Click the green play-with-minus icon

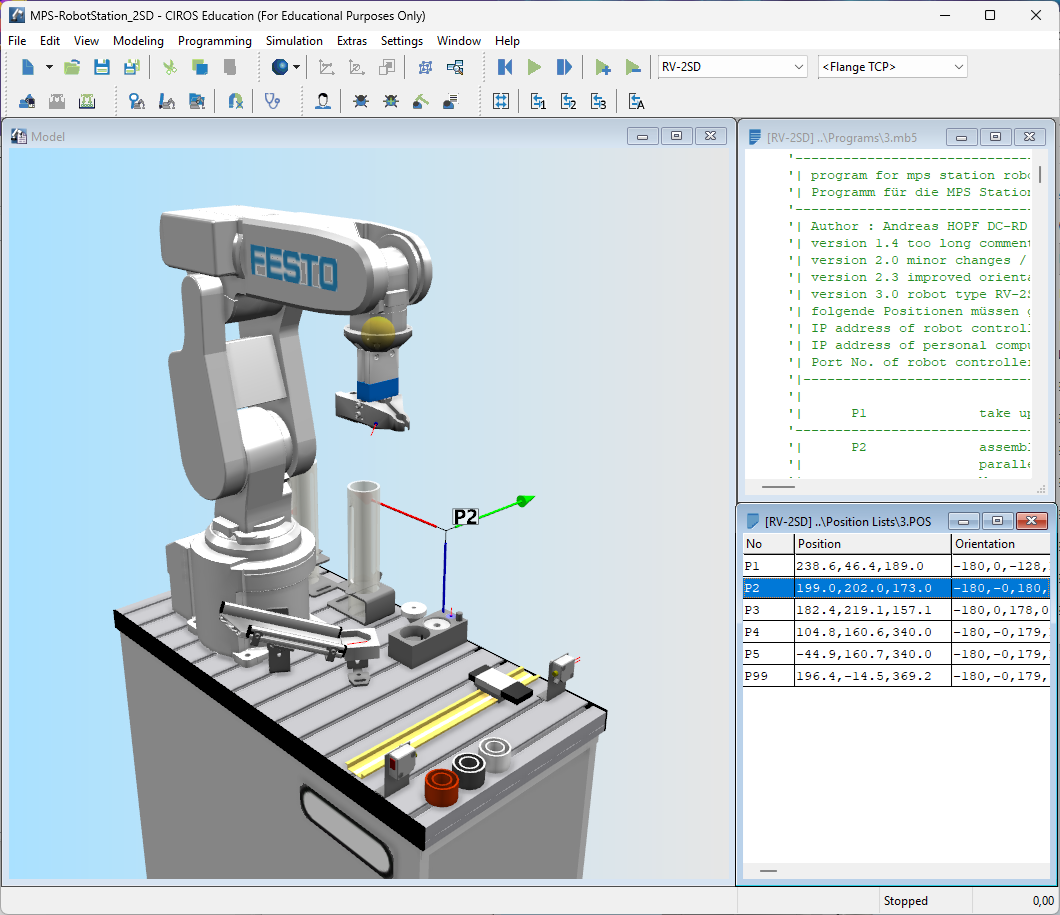(x=633, y=67)
